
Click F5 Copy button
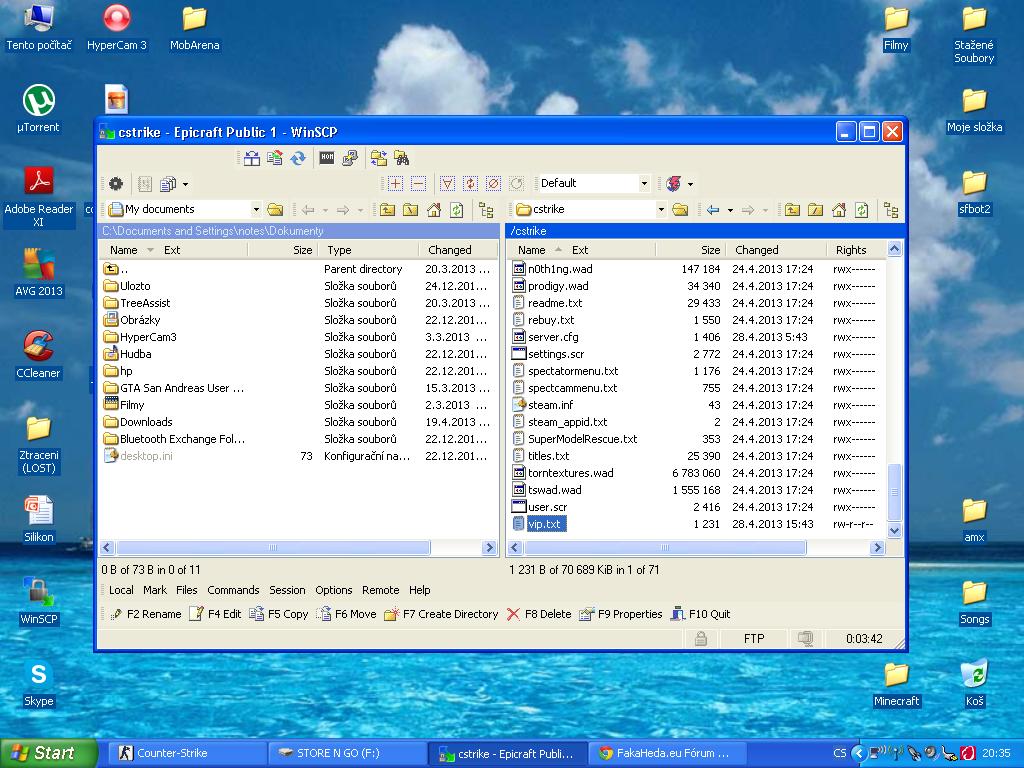(x=279, y=614)
